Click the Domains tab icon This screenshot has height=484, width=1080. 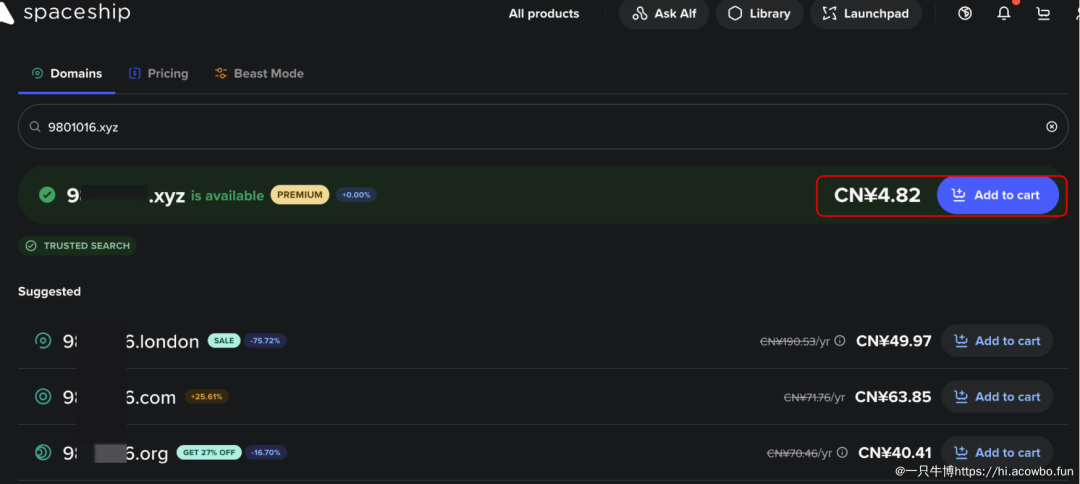pyautogui.click(x=38, y=74)
